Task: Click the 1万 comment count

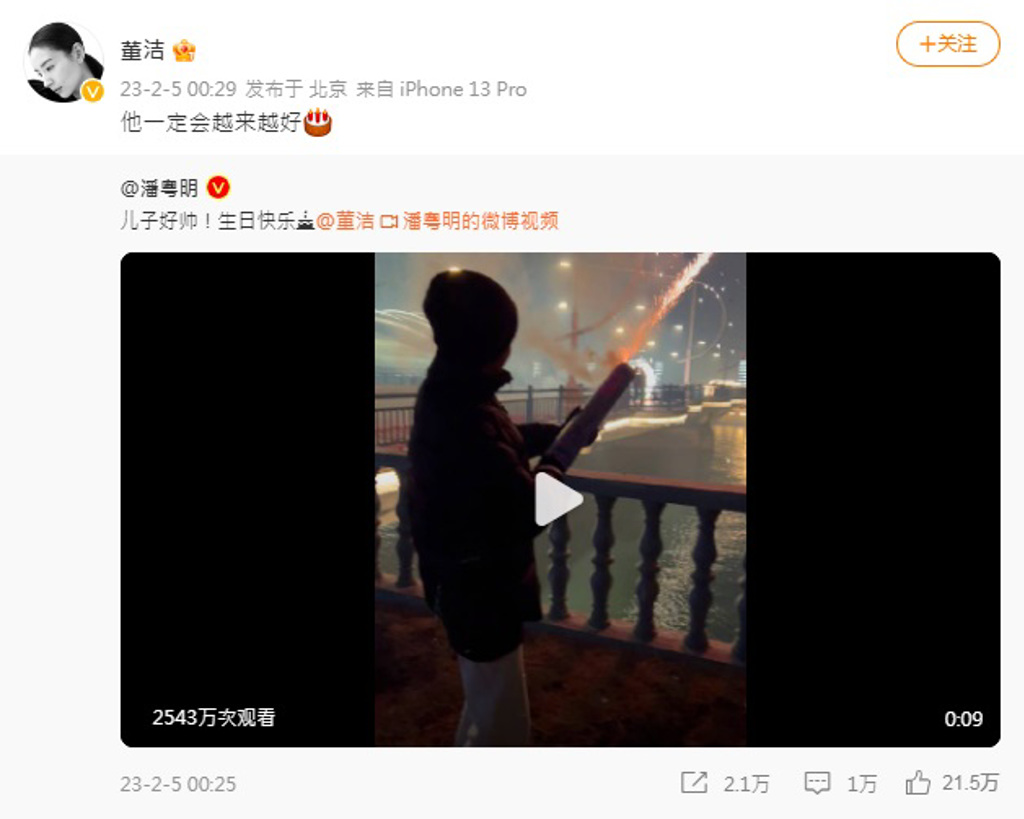Action: [x=861, y=783]
